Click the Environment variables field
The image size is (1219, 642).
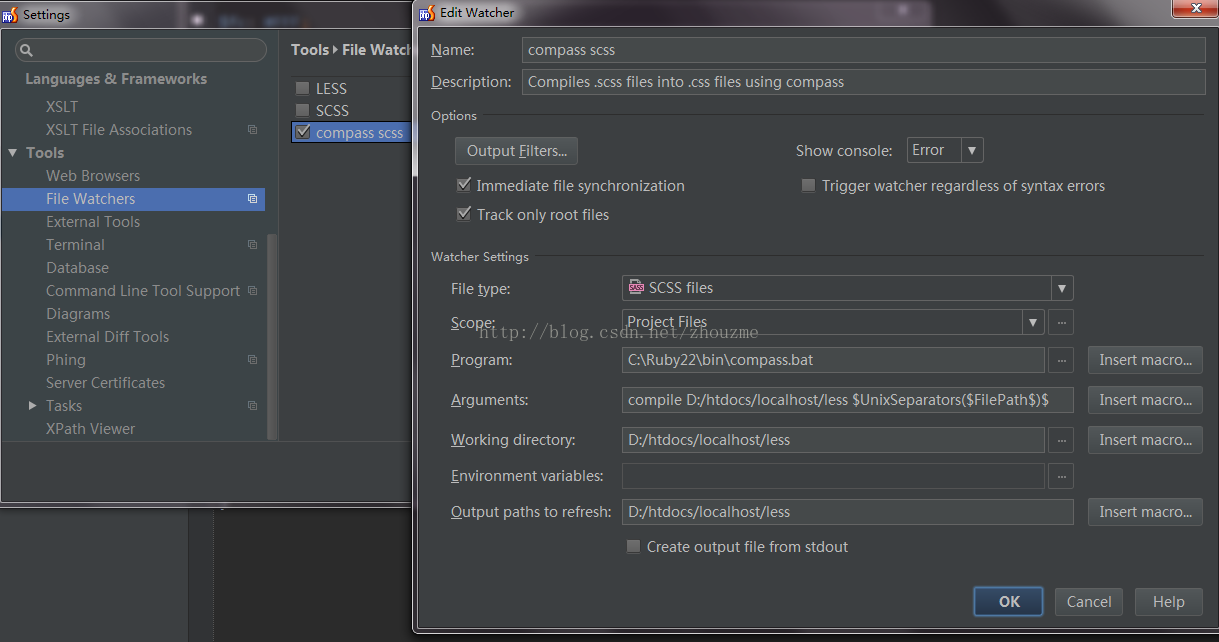(833, 476)
